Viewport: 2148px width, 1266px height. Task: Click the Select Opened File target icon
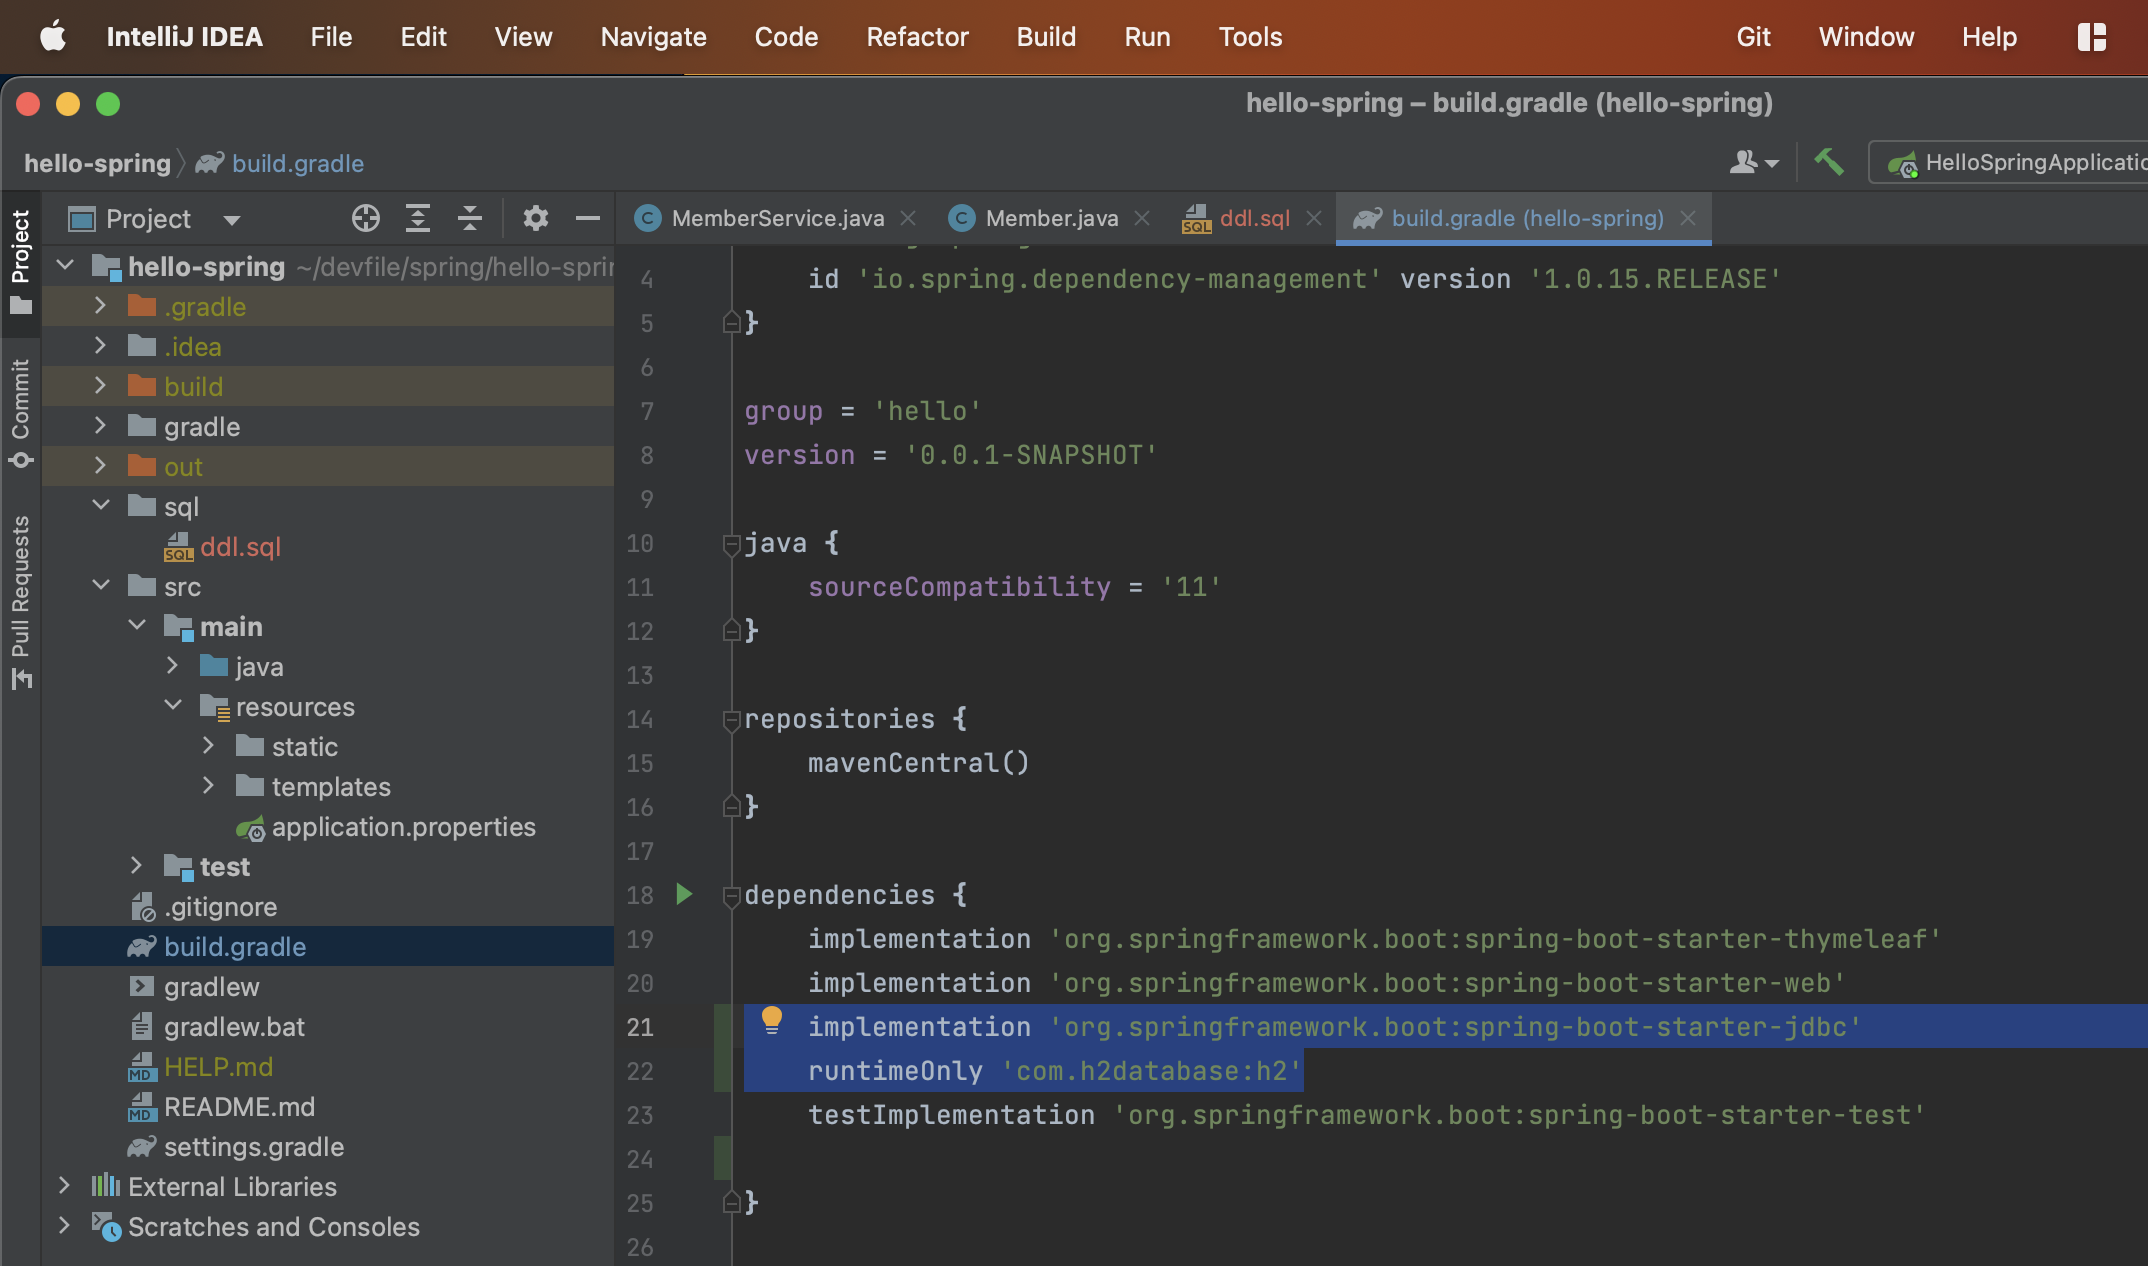pos(366,218)
